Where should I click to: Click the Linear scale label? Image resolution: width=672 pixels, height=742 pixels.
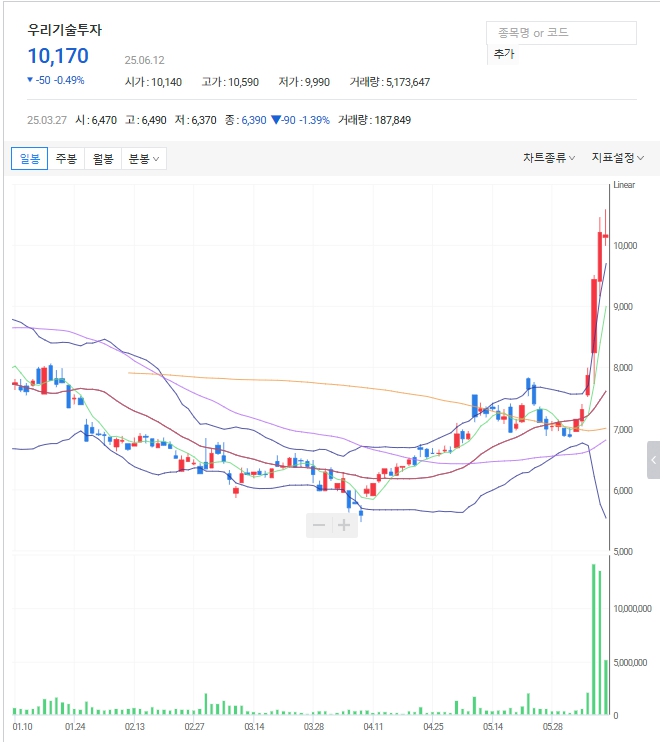click(x=624, y=185)
